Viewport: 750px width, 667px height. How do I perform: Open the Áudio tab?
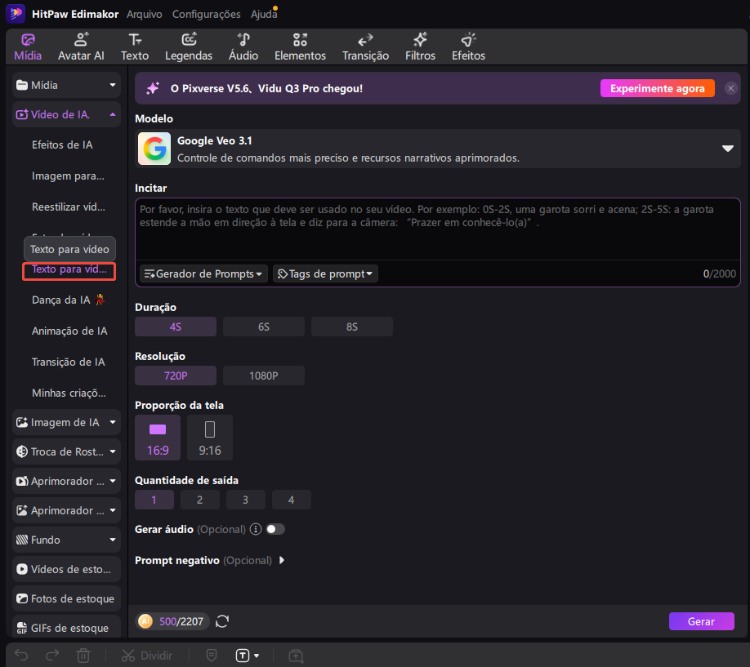coord(243,47)
